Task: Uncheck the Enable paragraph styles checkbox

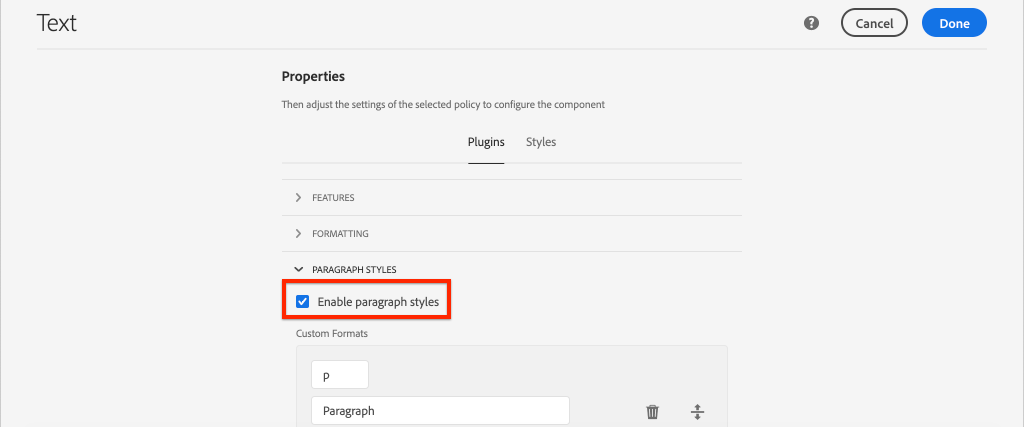Action: [303, 301]
